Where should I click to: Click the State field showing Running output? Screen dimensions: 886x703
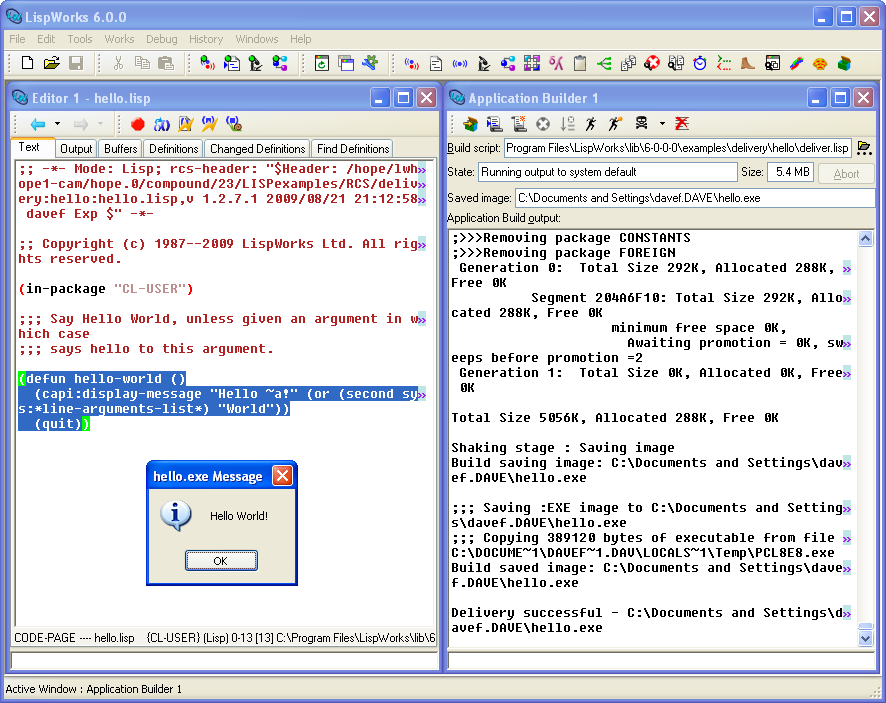607,172
